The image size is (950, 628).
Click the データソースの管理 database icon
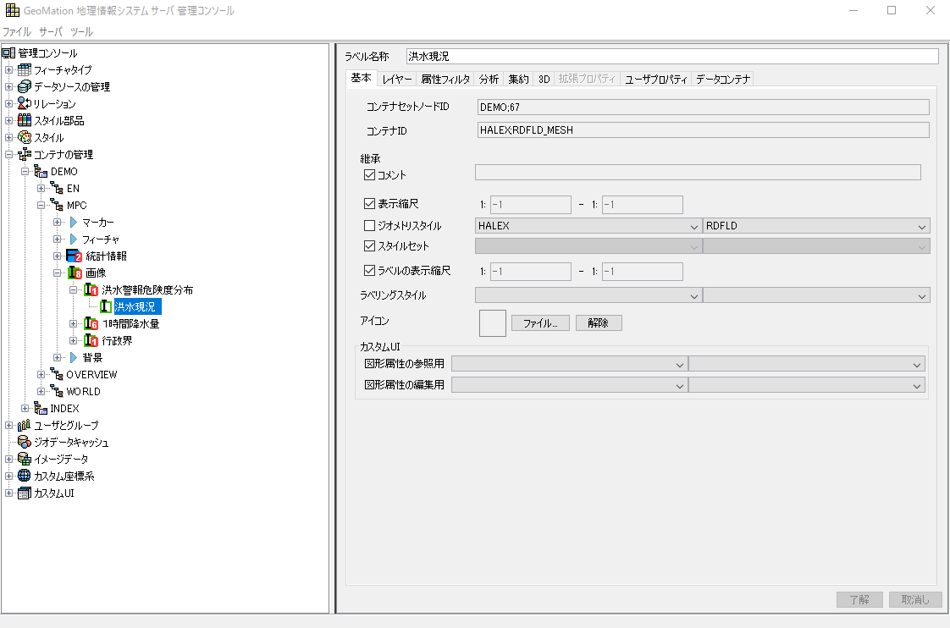(25, 87)
